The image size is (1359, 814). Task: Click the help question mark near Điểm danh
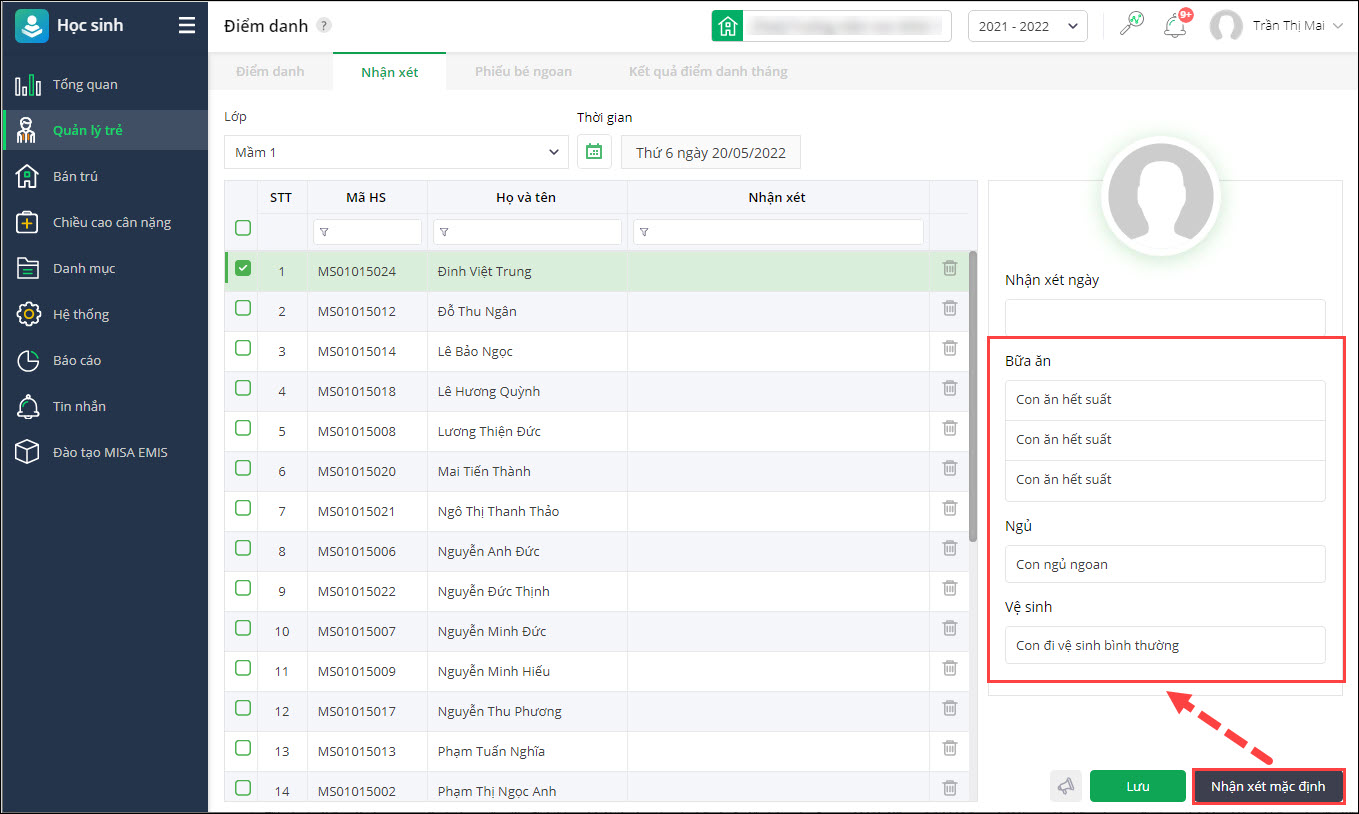[324, 27]
